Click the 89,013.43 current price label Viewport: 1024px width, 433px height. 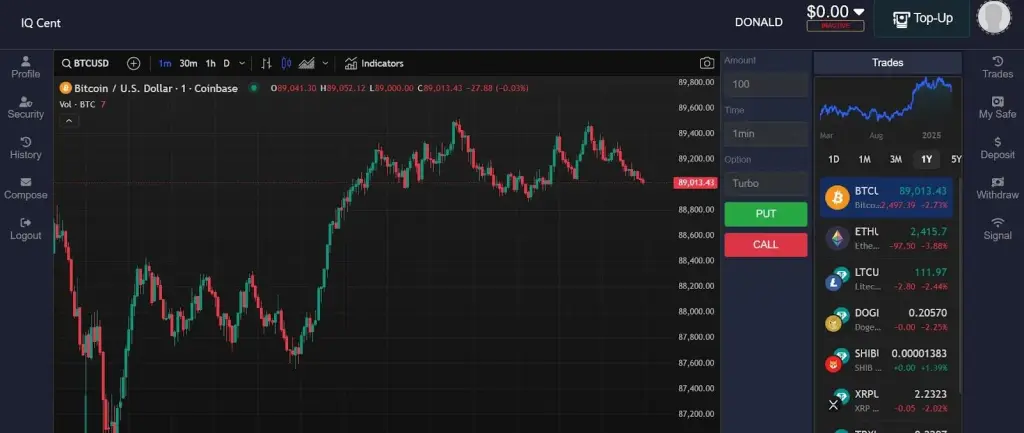pyautogui.click(x=696, y=183)
